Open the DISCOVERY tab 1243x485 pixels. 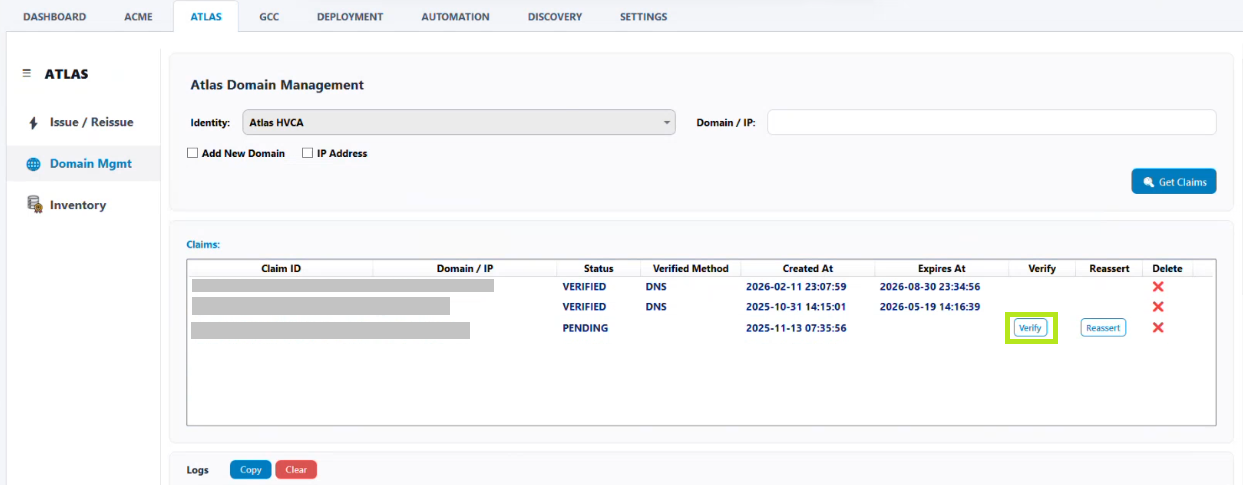point(554,17)
